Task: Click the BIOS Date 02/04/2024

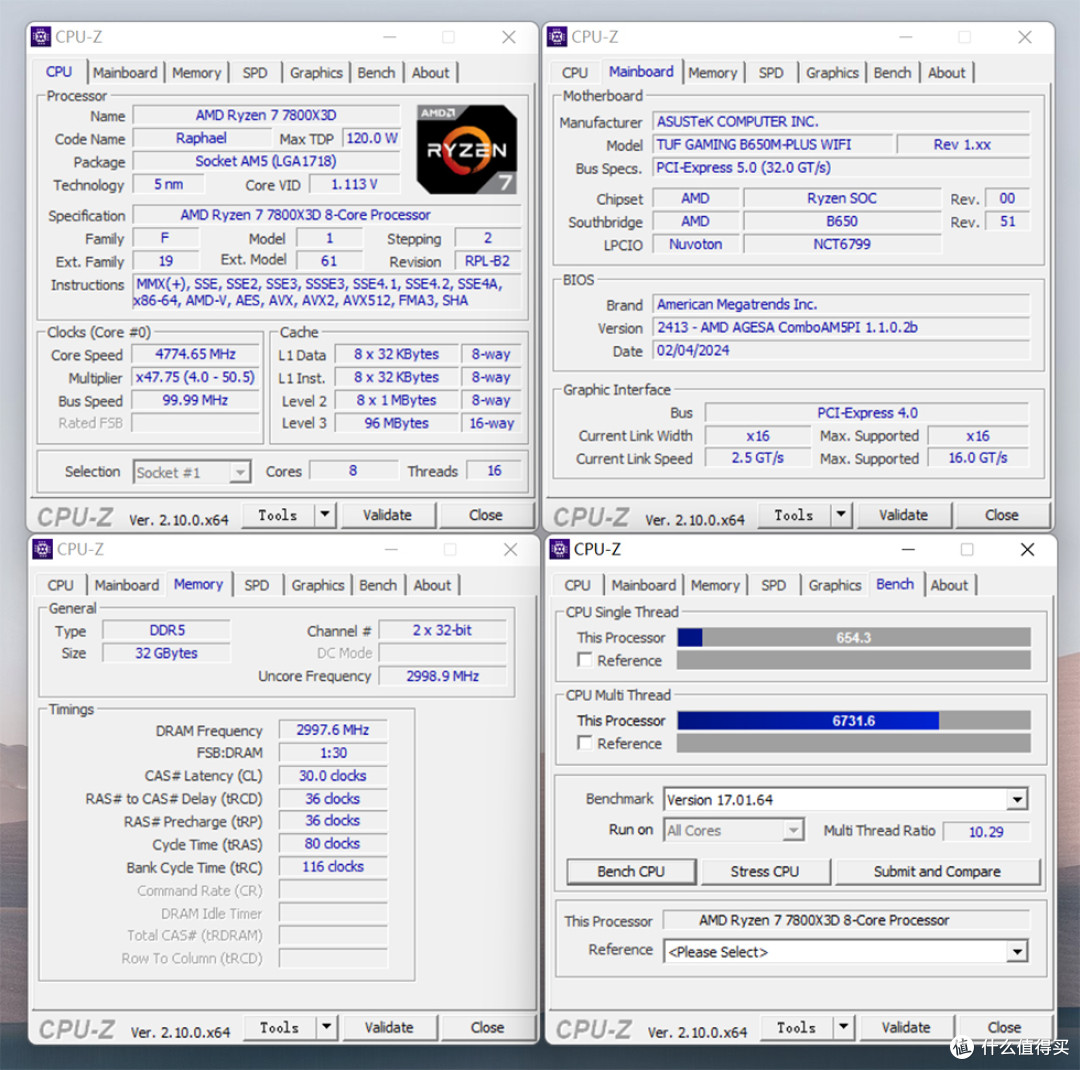Action: (840, 350)
